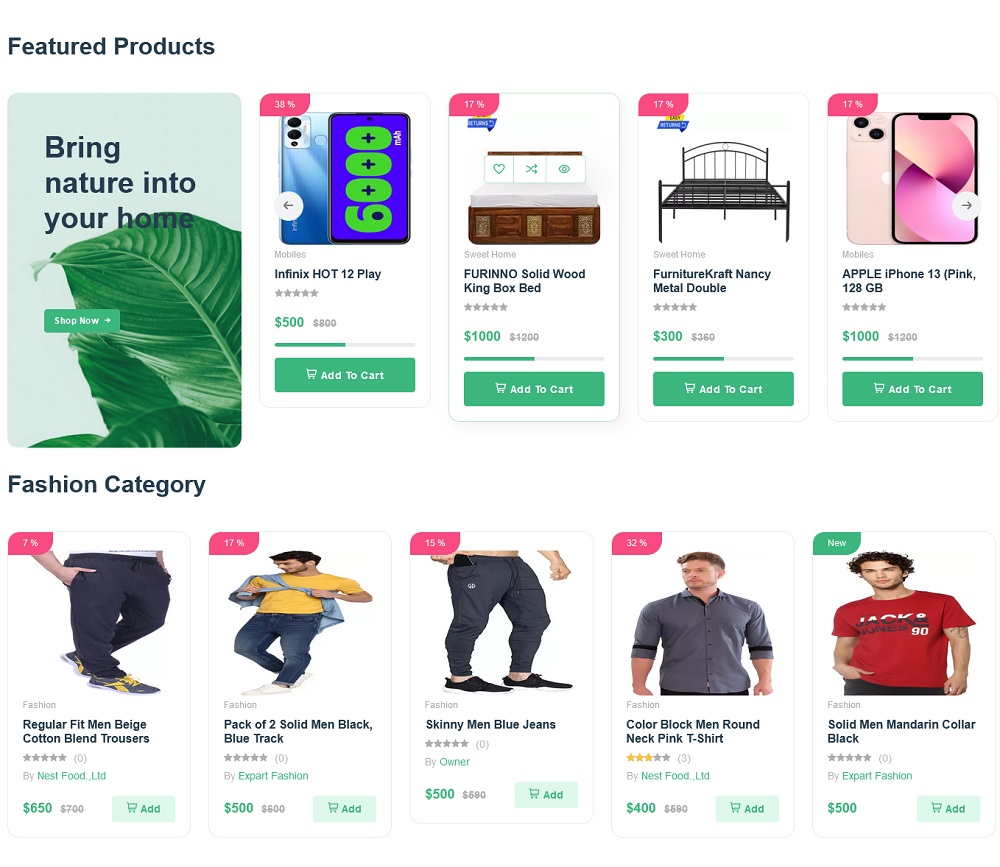Screen dimensions: 1000x867
Task: Advance featured products carousel with right arrow
Action: [x=966, y=205]
